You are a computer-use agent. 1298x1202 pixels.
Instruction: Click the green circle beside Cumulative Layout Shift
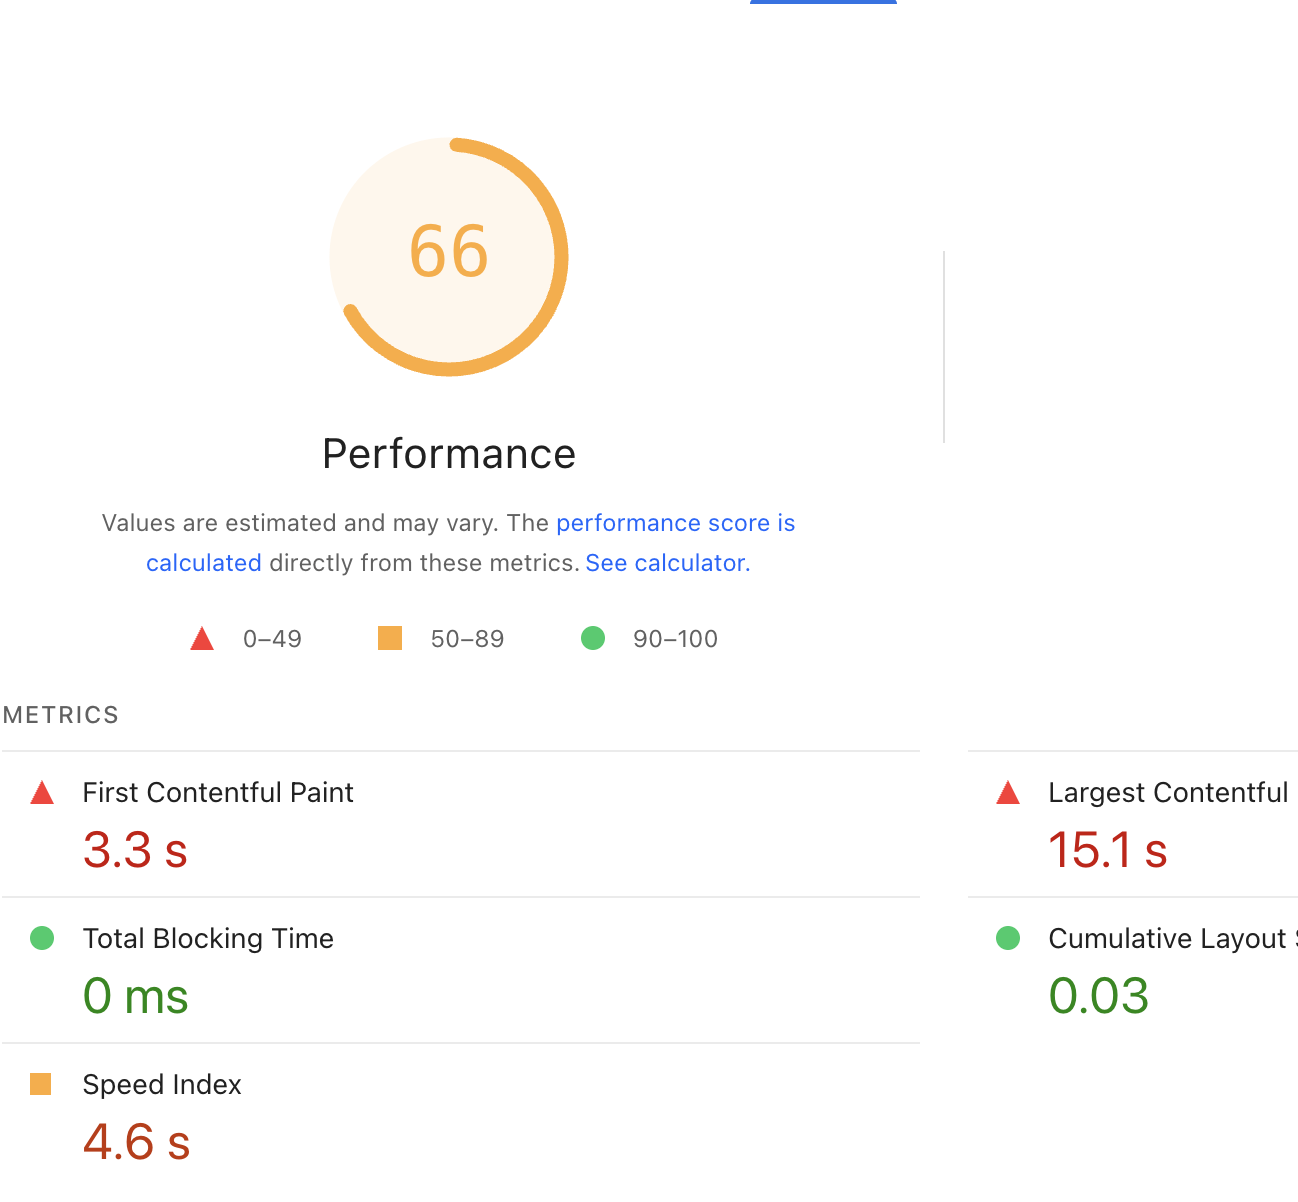point(1008,938)
